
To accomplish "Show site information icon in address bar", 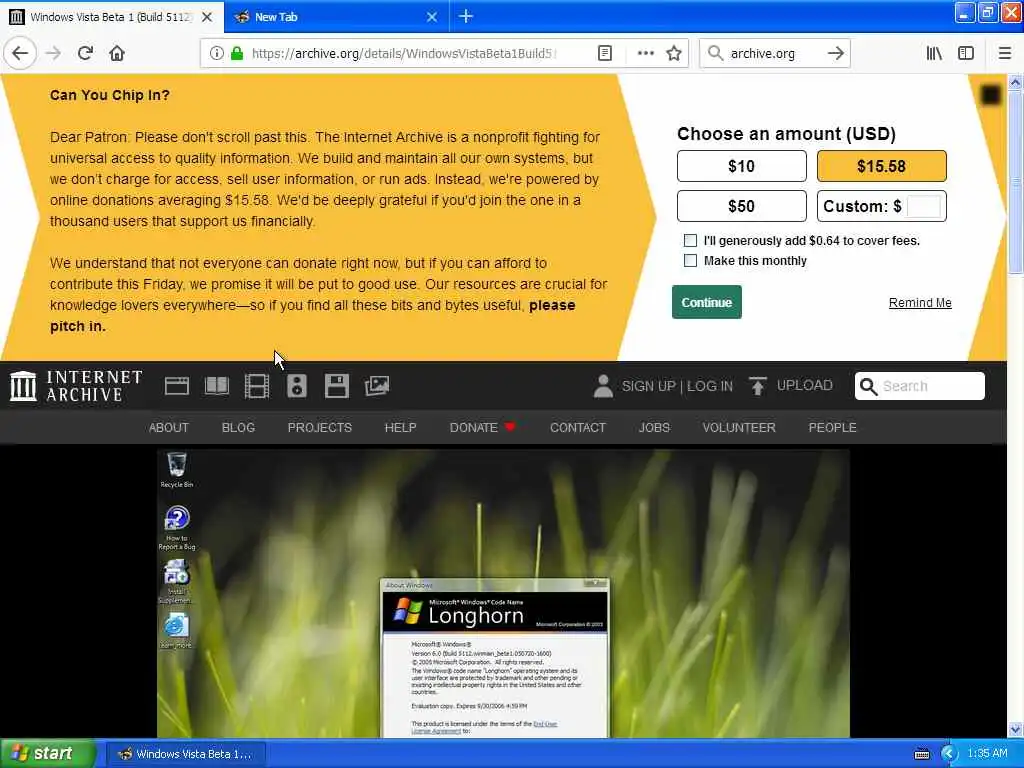I will pos(216,54).
